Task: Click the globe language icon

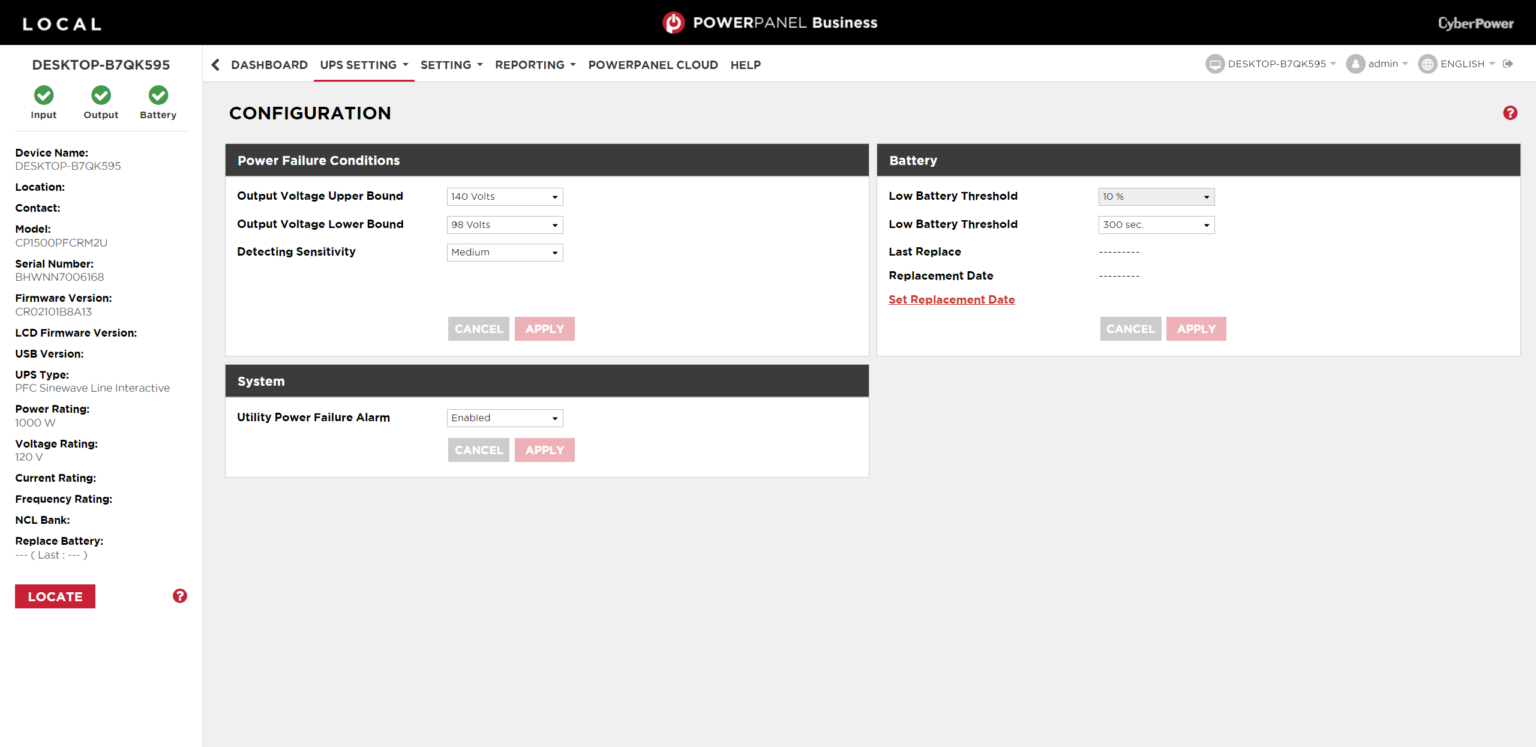Action: click(1427, 64)
